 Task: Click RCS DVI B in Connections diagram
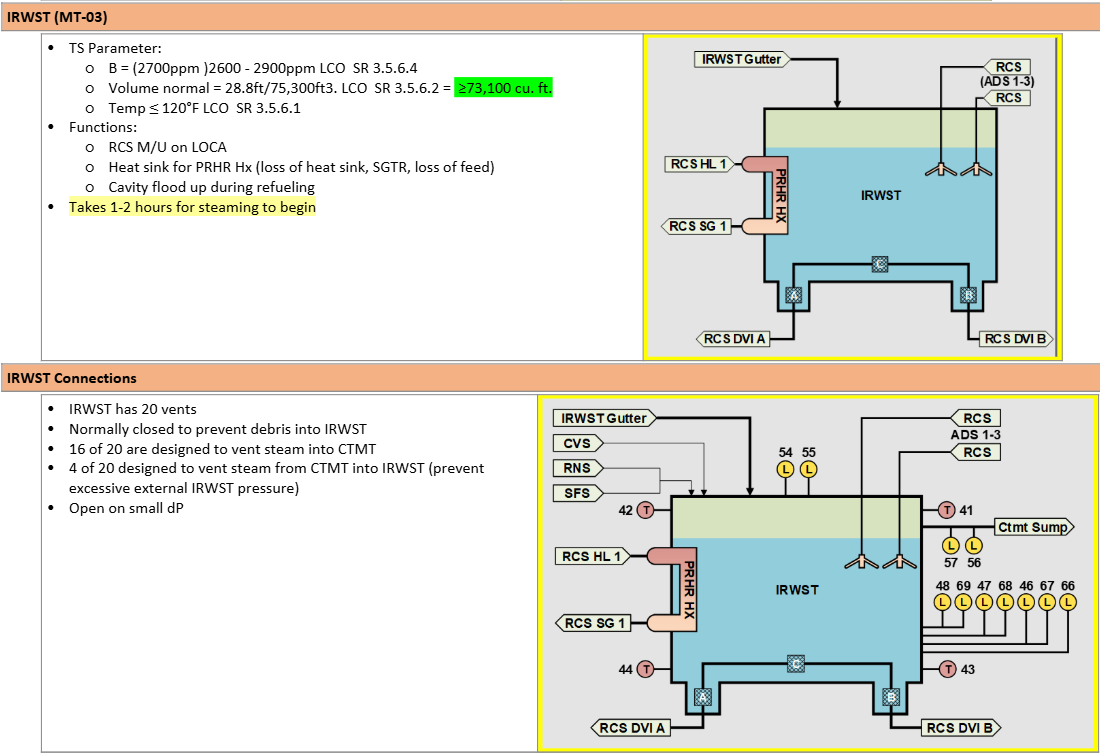click(960, 728)
